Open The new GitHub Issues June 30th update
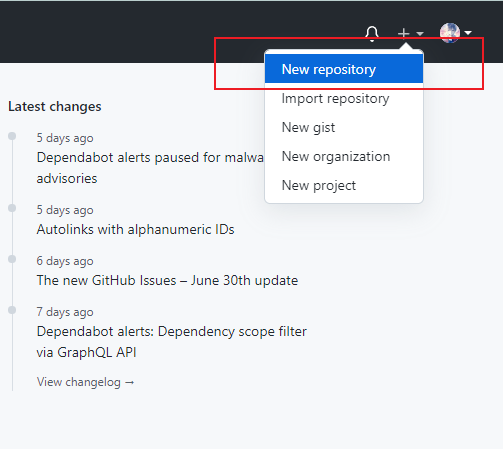This screenshot has height=449, width=503. pyautogui.click(x=167, y=280)
